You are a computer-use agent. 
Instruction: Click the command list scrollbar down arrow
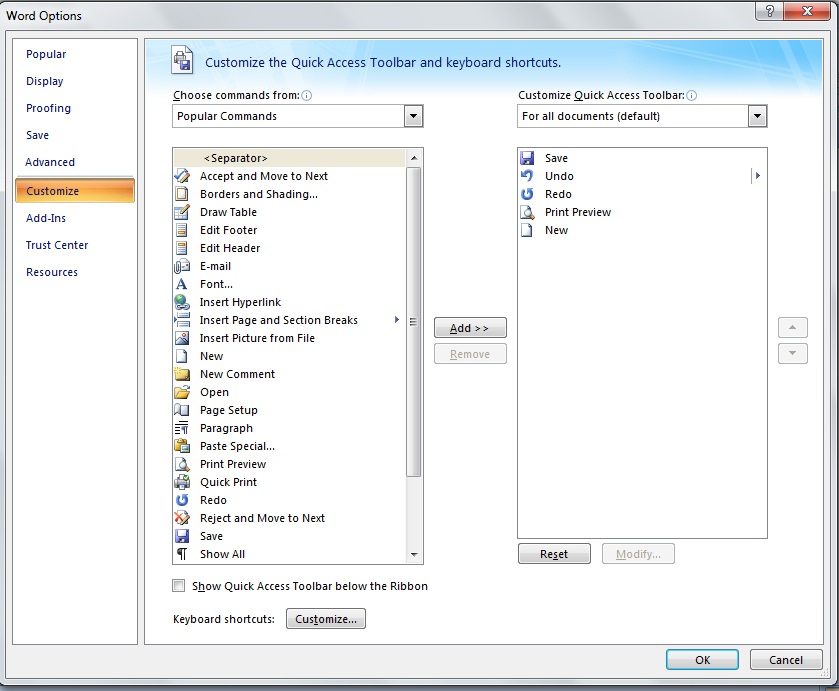point(414,555)
